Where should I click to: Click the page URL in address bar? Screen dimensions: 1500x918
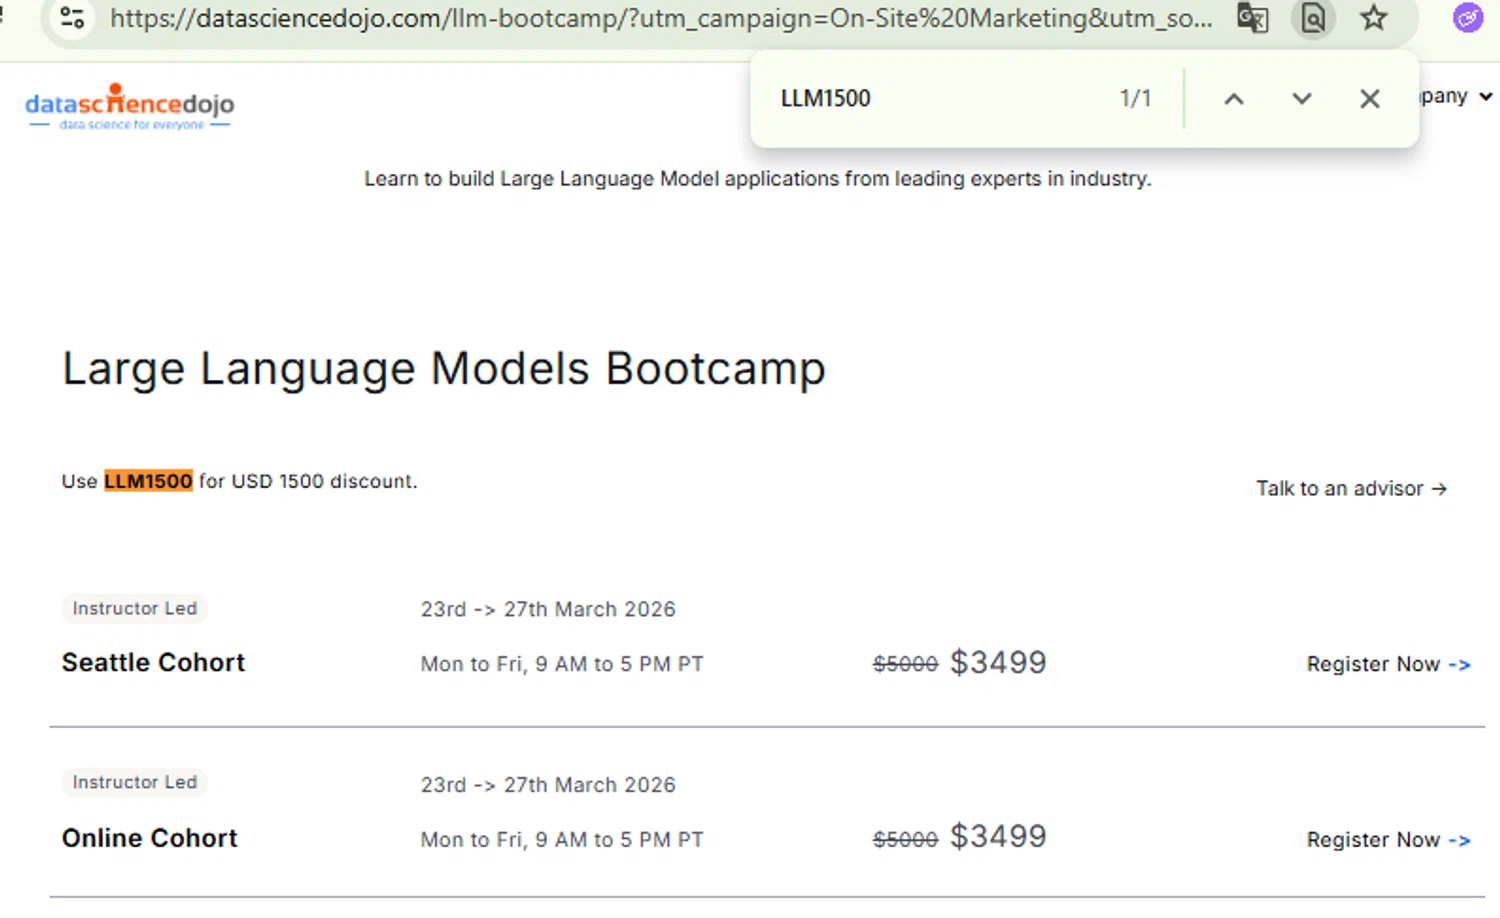(661, 18)
